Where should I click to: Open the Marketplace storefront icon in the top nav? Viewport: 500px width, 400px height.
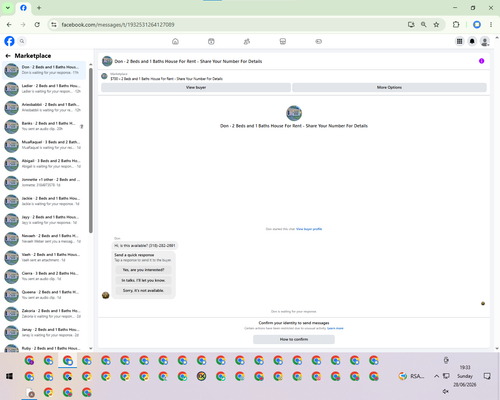coord(283,41)
